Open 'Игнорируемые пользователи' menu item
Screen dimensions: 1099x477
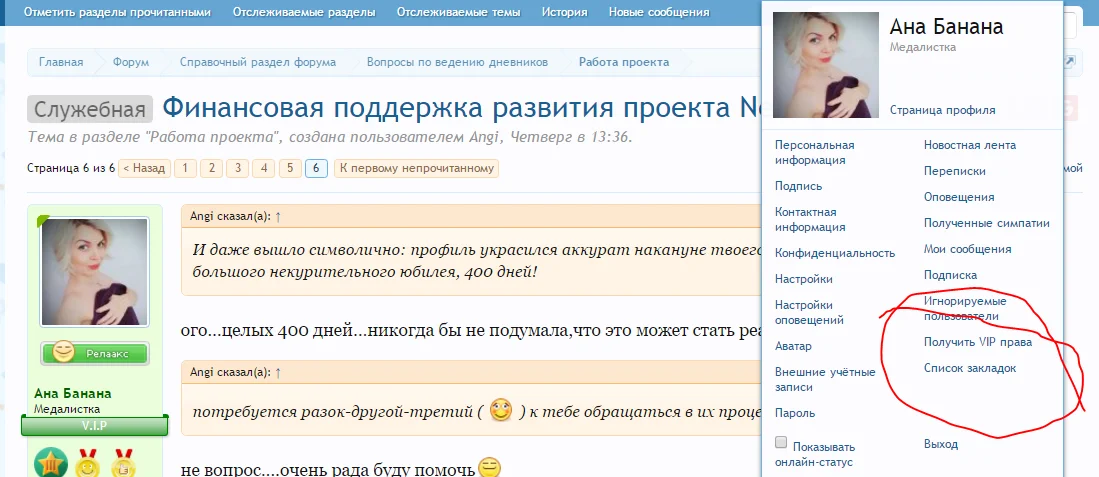tap(965, 308)
